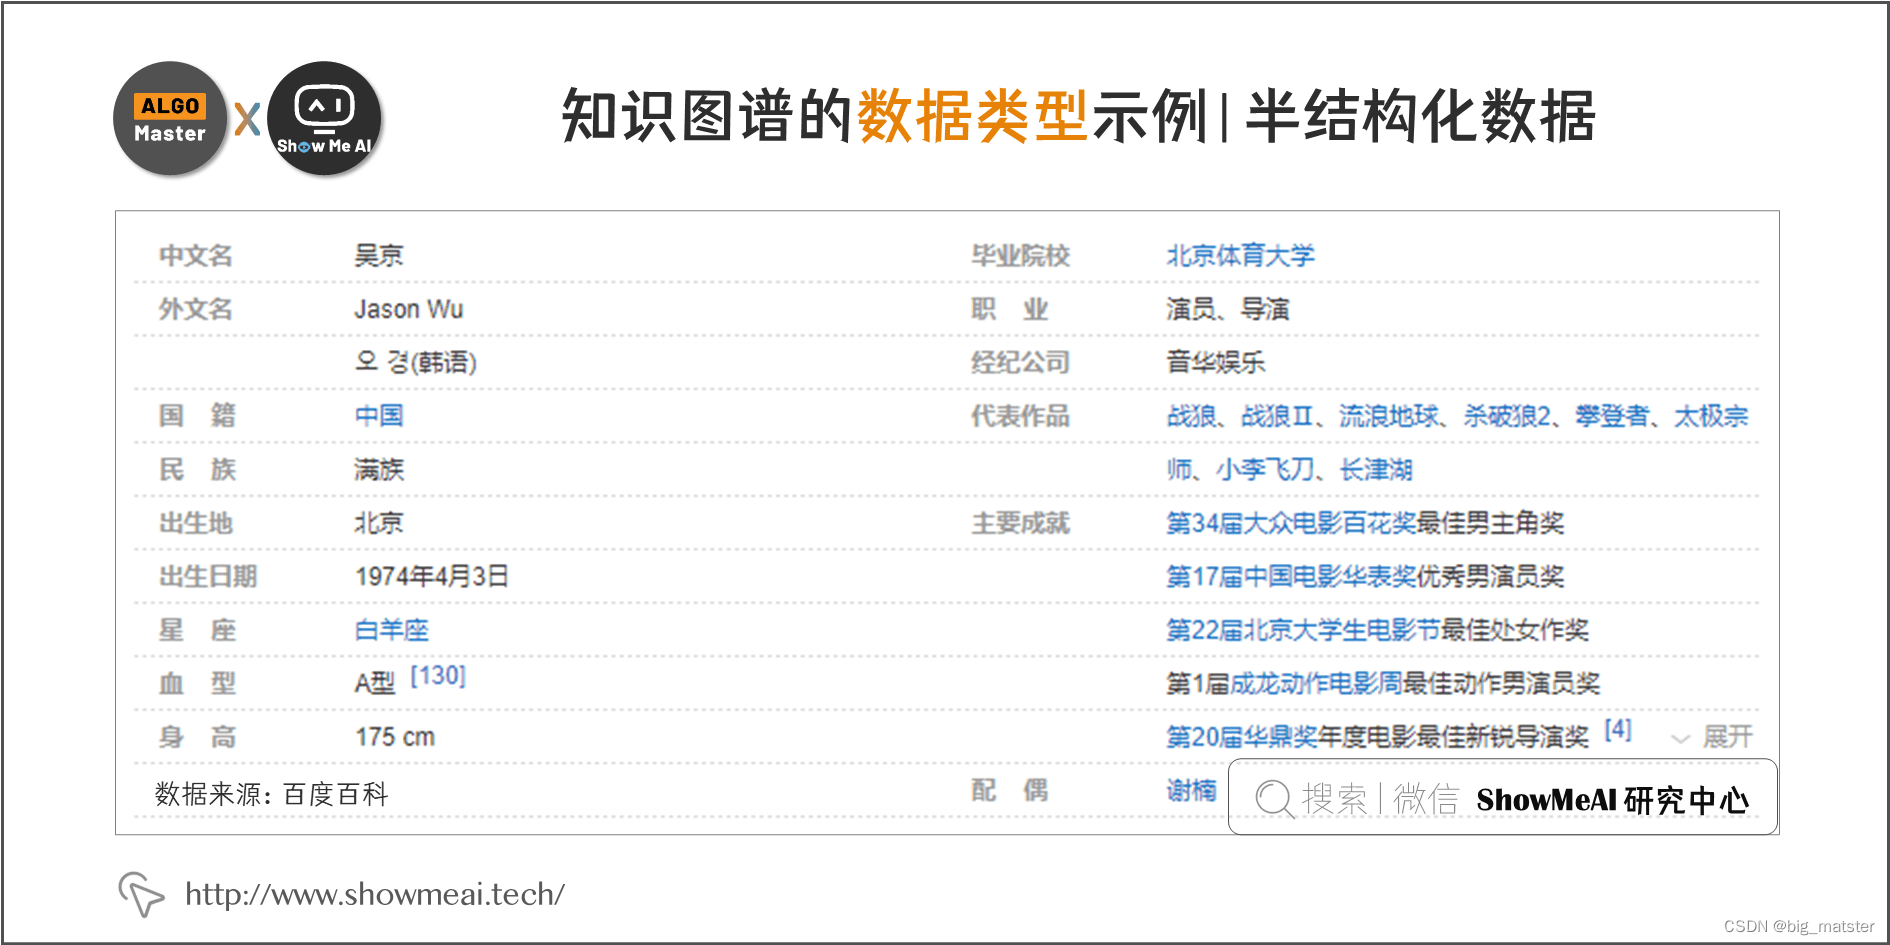
Task: Select the blood type A型
Action: 375,684
